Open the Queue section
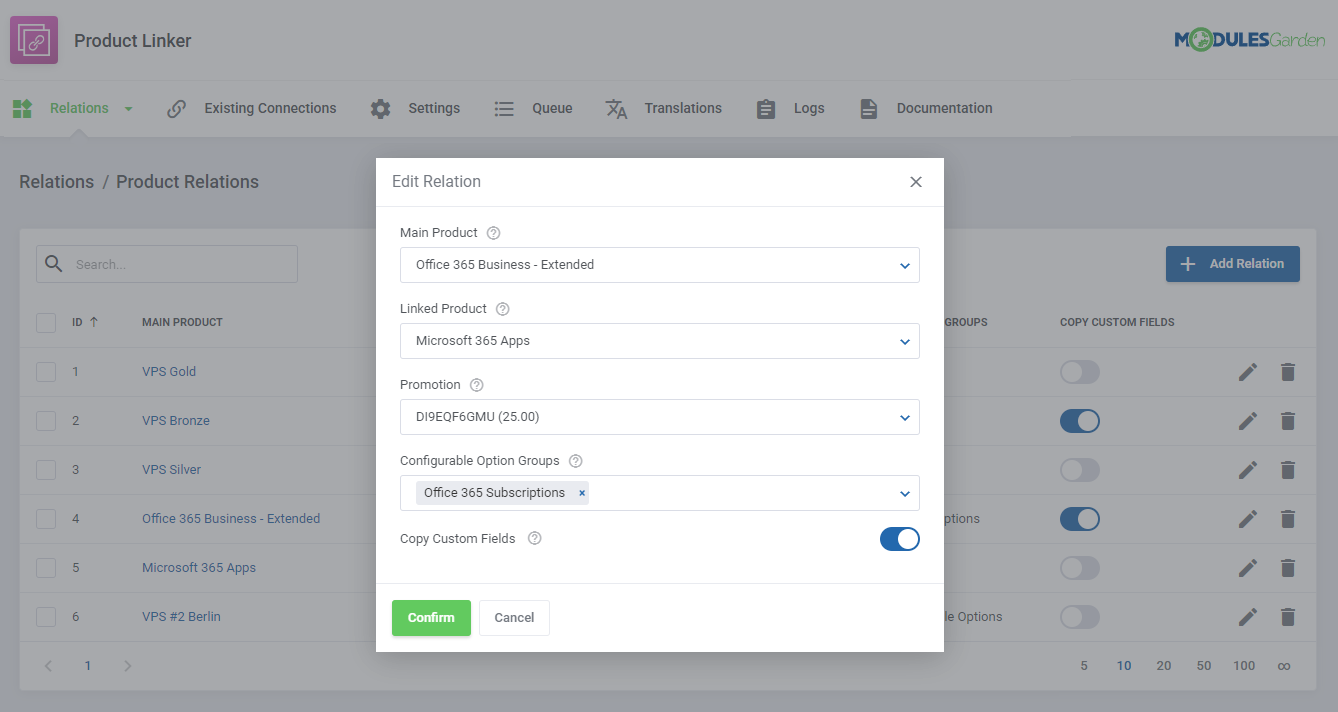1338x712 pixels. click(533, 108)
